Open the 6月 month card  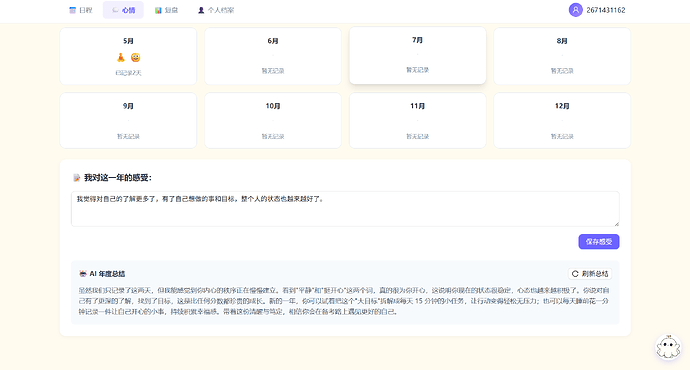[x=273, y=56]
